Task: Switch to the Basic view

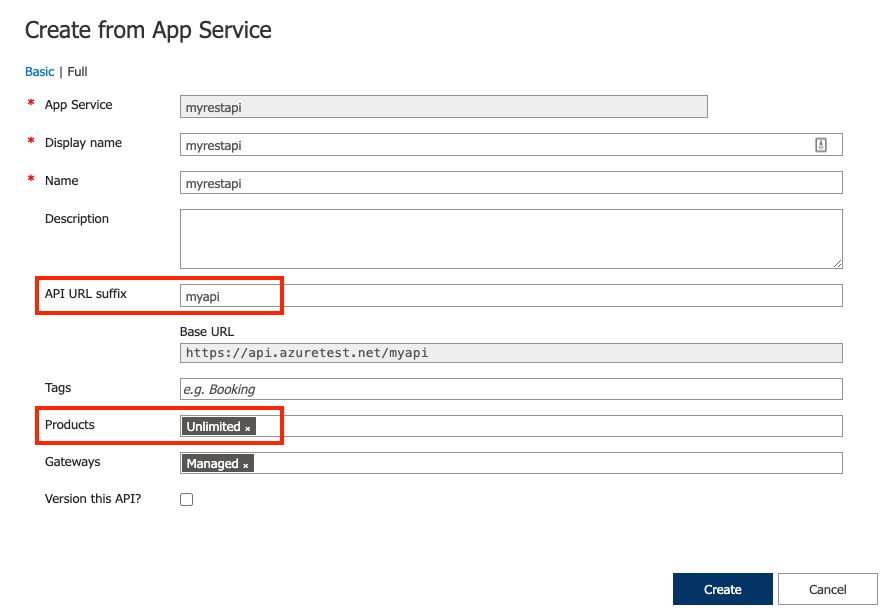Action: coord(40,72)
